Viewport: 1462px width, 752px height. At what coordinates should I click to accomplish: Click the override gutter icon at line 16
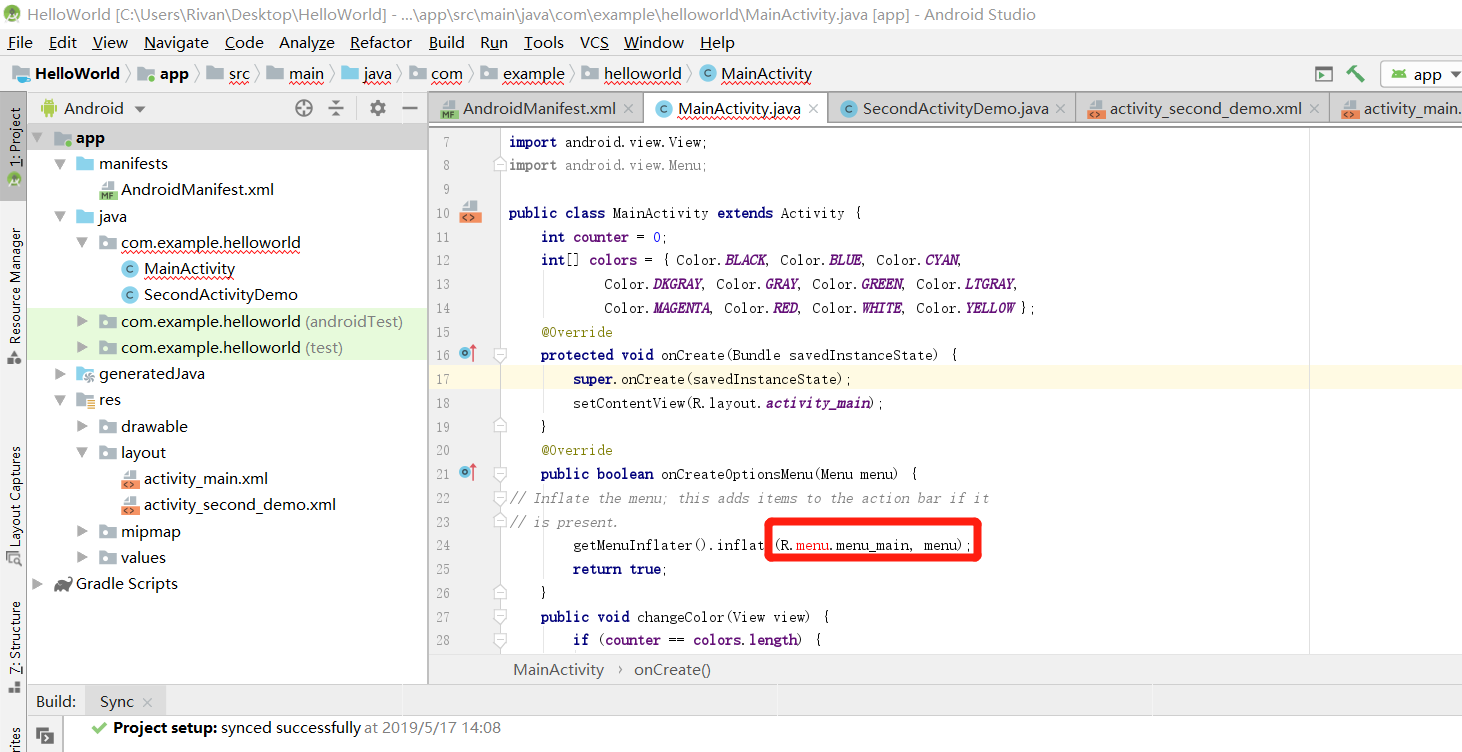[468, 353]
